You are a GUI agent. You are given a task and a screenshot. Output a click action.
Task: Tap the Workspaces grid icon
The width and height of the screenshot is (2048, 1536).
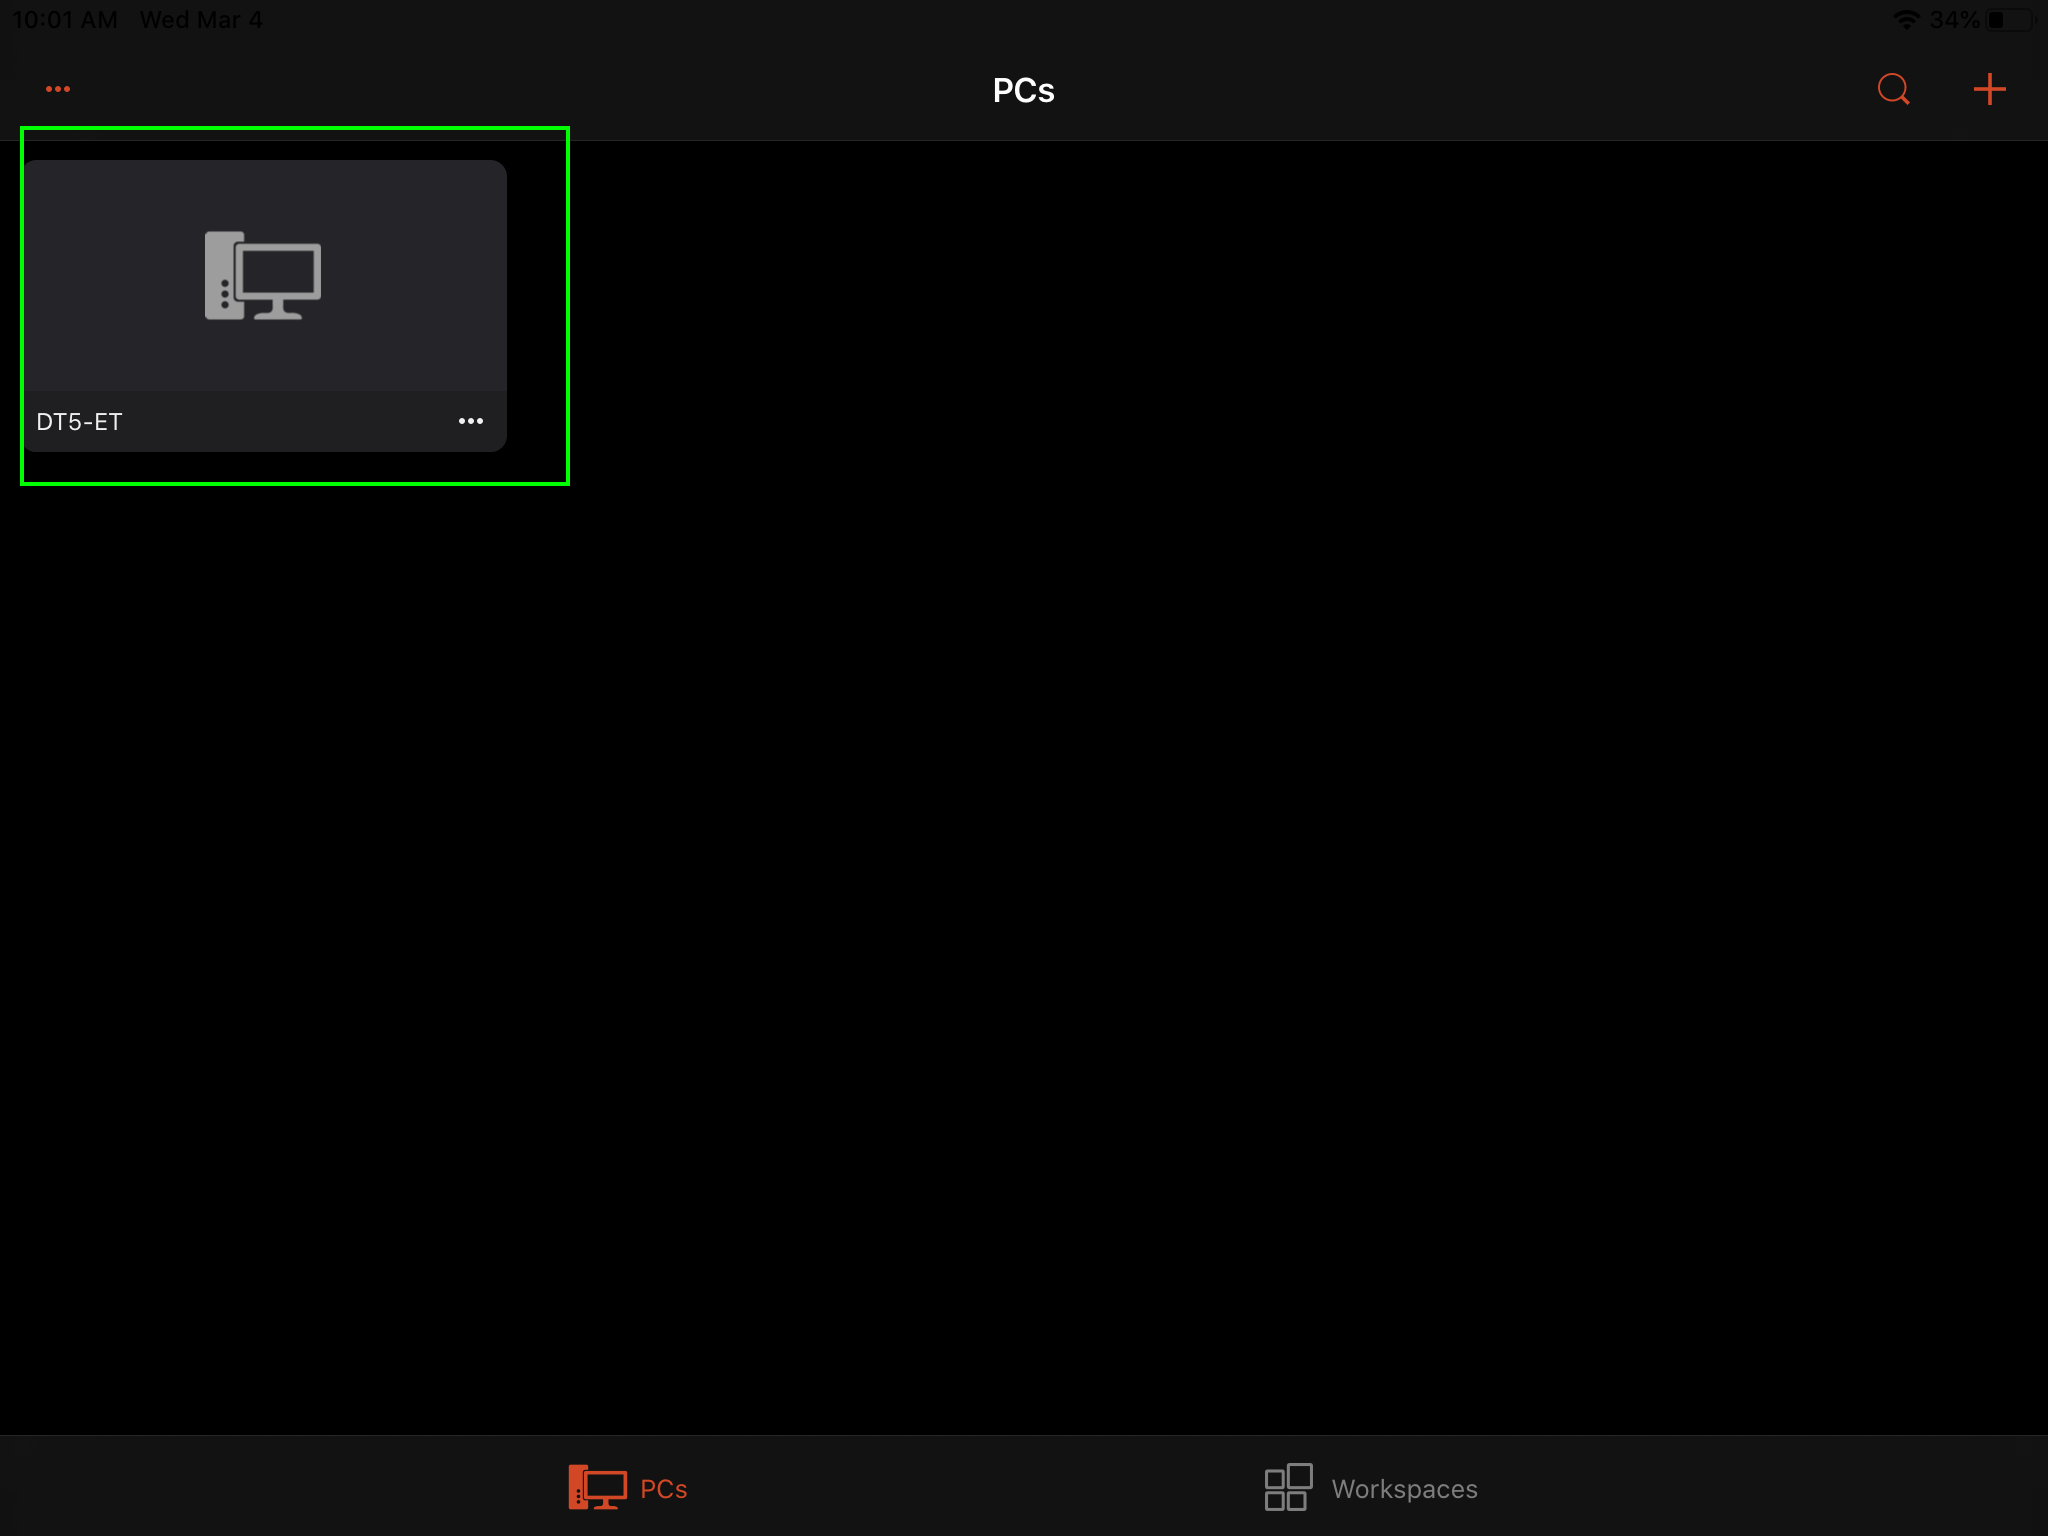pos(1288,1487)
